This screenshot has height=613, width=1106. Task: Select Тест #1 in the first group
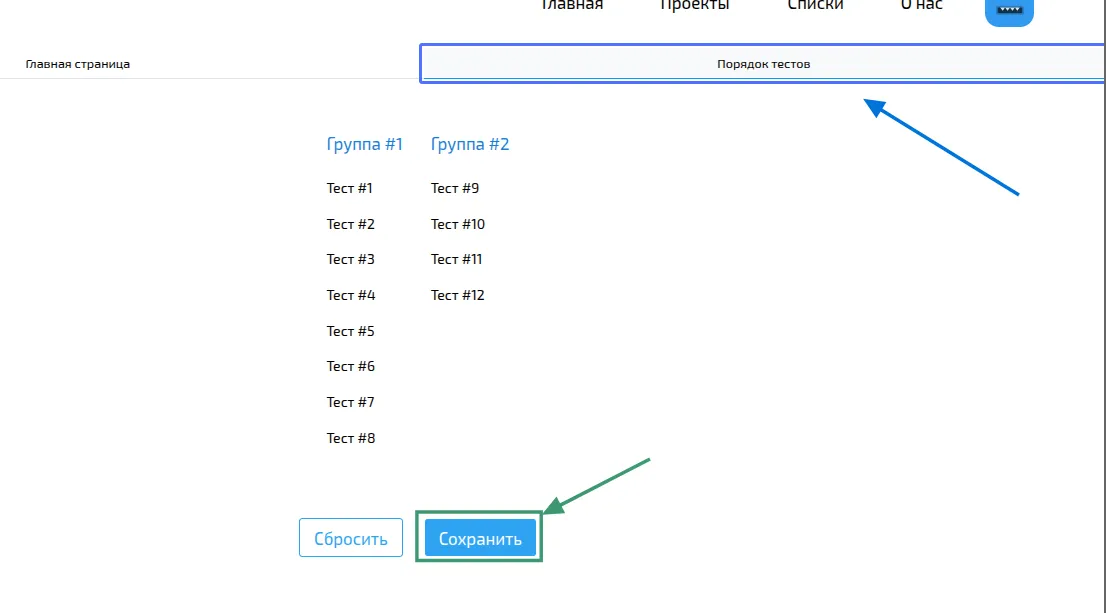pyautogui.click(x=349, y=188)
